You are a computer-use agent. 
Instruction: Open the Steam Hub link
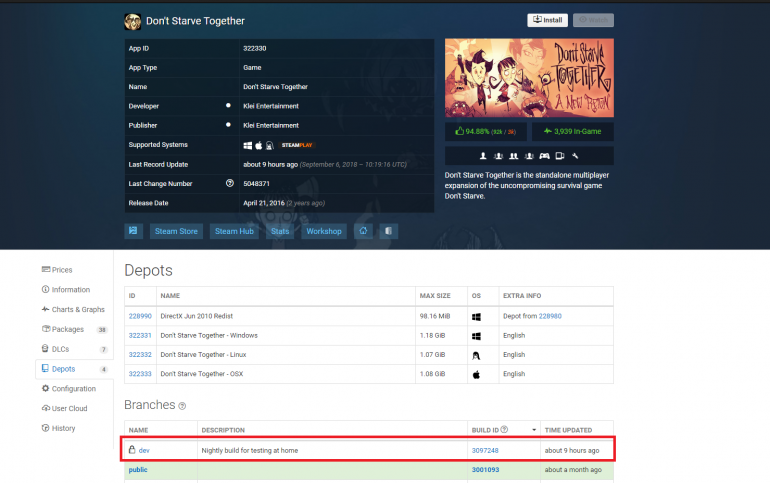click(x=234, y=231)
